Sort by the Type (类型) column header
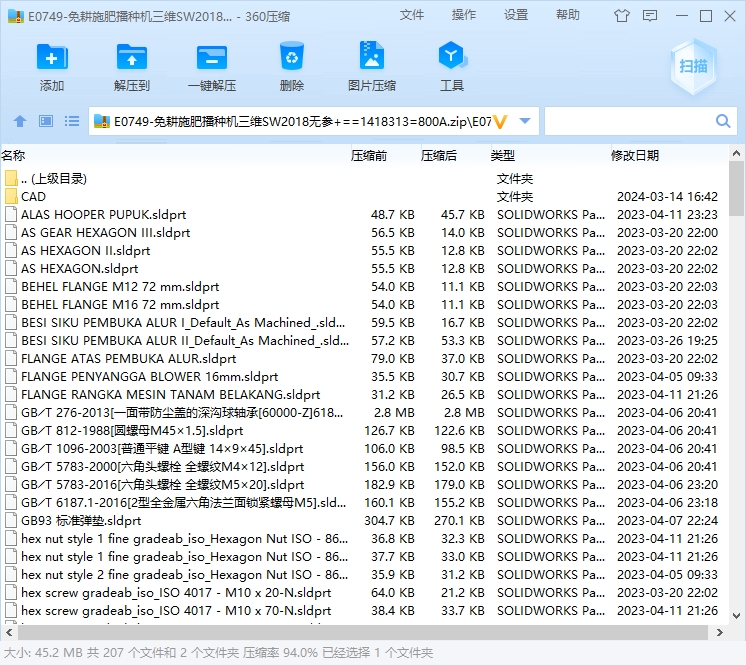Screen dimensions: 746x665 (x=503, y=155)
